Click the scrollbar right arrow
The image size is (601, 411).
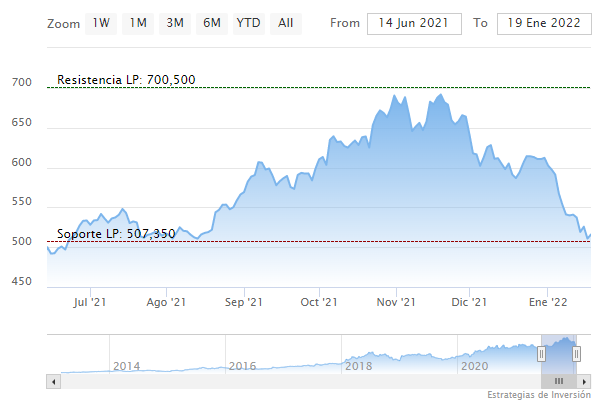(x=586, y=381)
